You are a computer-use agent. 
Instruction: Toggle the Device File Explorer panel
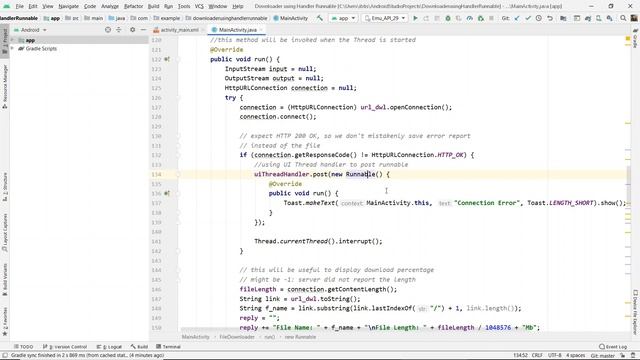636,312
